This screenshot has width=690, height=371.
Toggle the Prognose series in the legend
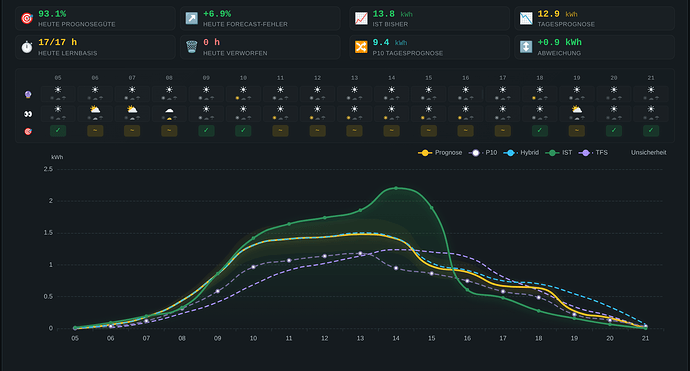[440, 153]
